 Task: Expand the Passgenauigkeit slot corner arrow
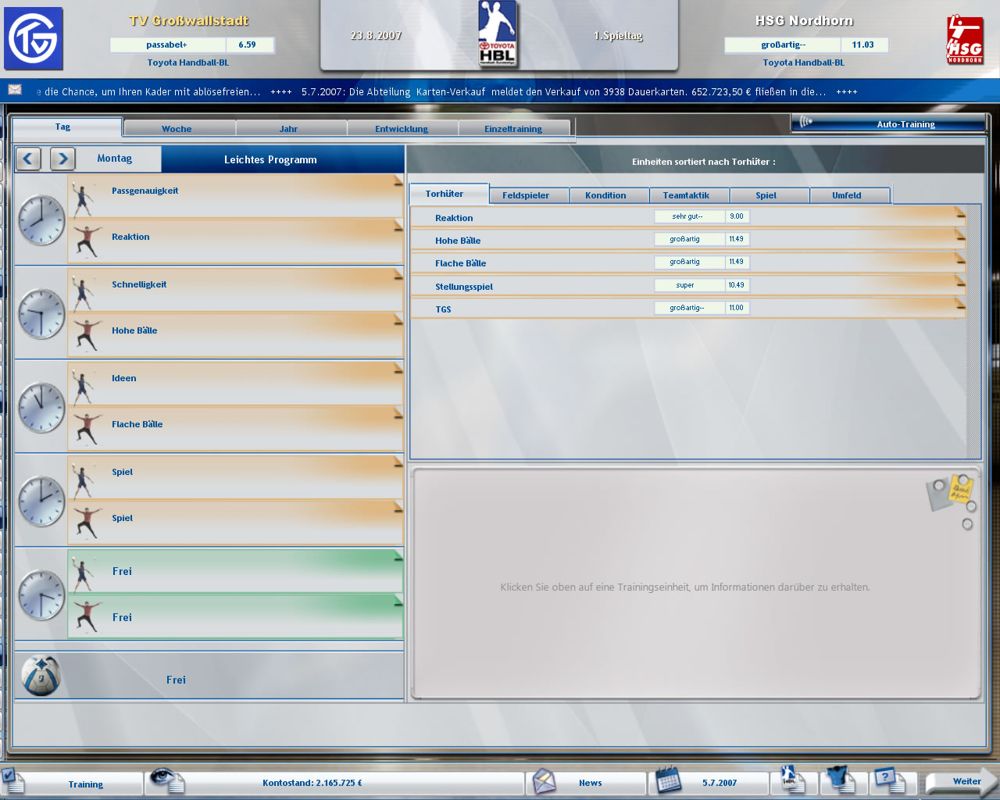click(398, 180)
